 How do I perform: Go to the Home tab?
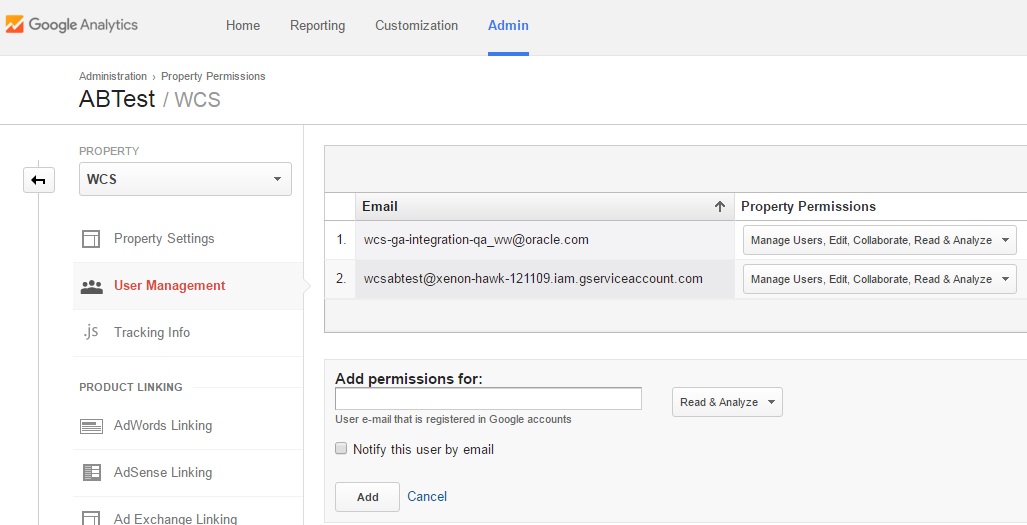(243, 26)
